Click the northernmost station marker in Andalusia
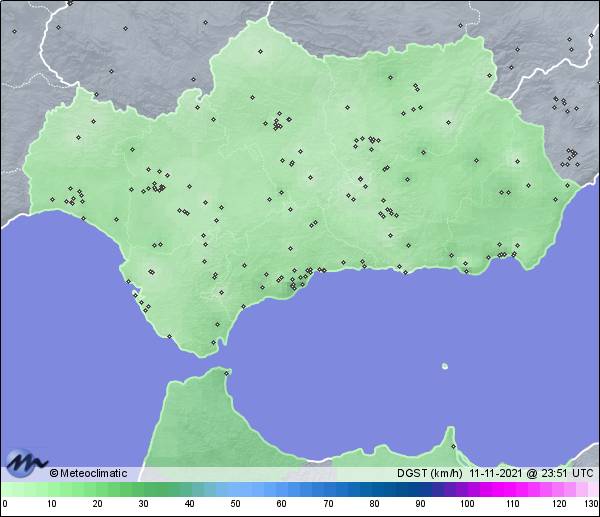Screen dimensions: 600x517 (260, 51)
